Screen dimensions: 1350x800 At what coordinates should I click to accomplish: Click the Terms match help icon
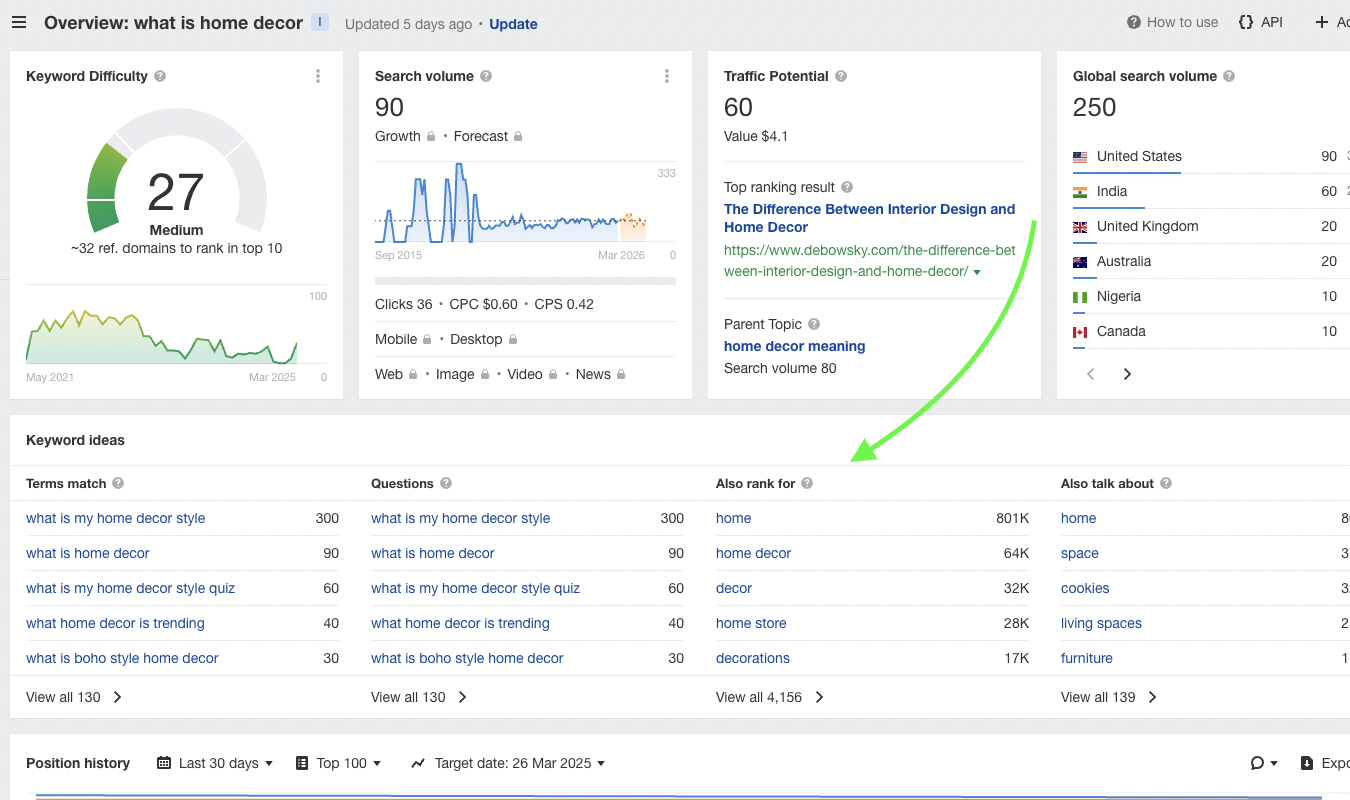[118, 483]
